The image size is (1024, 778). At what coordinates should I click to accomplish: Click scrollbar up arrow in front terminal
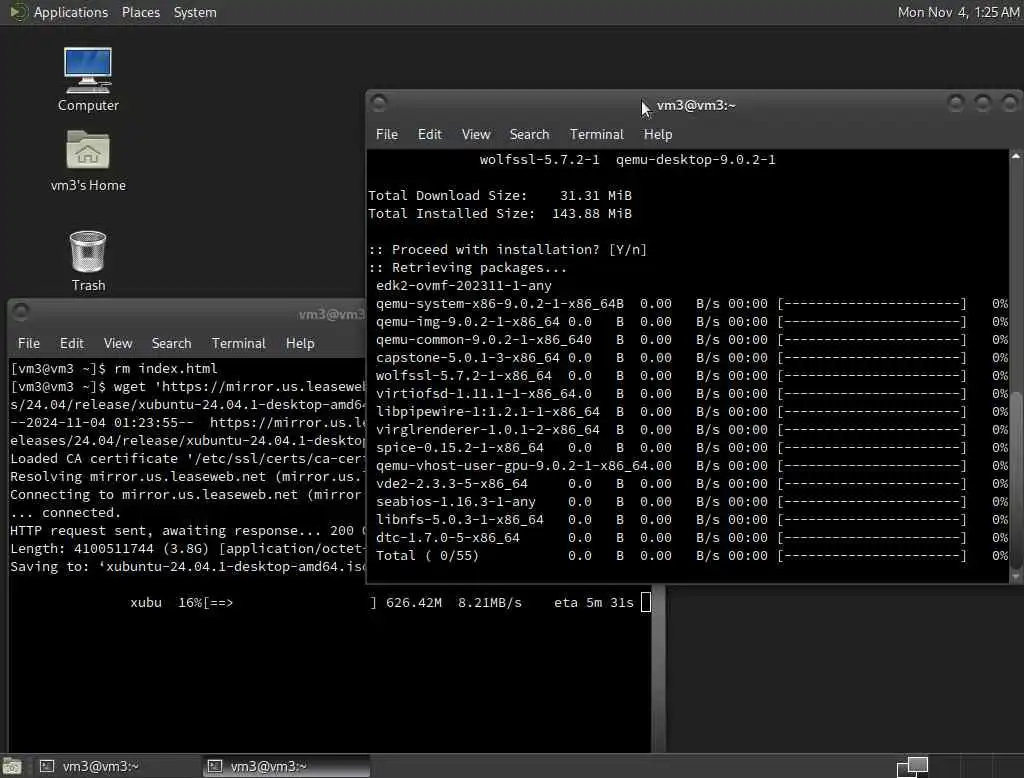pos(1016,156)
